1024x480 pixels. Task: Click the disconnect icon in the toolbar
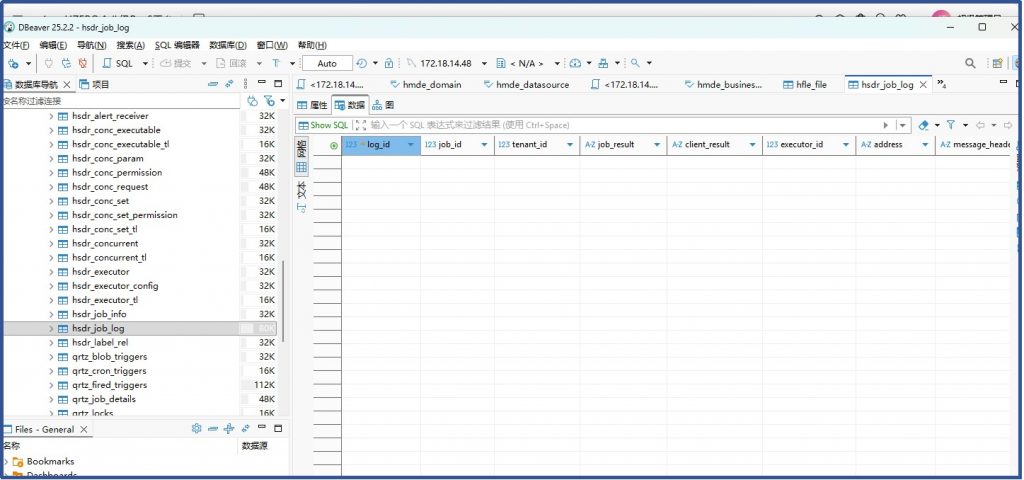tap(82, 63)
